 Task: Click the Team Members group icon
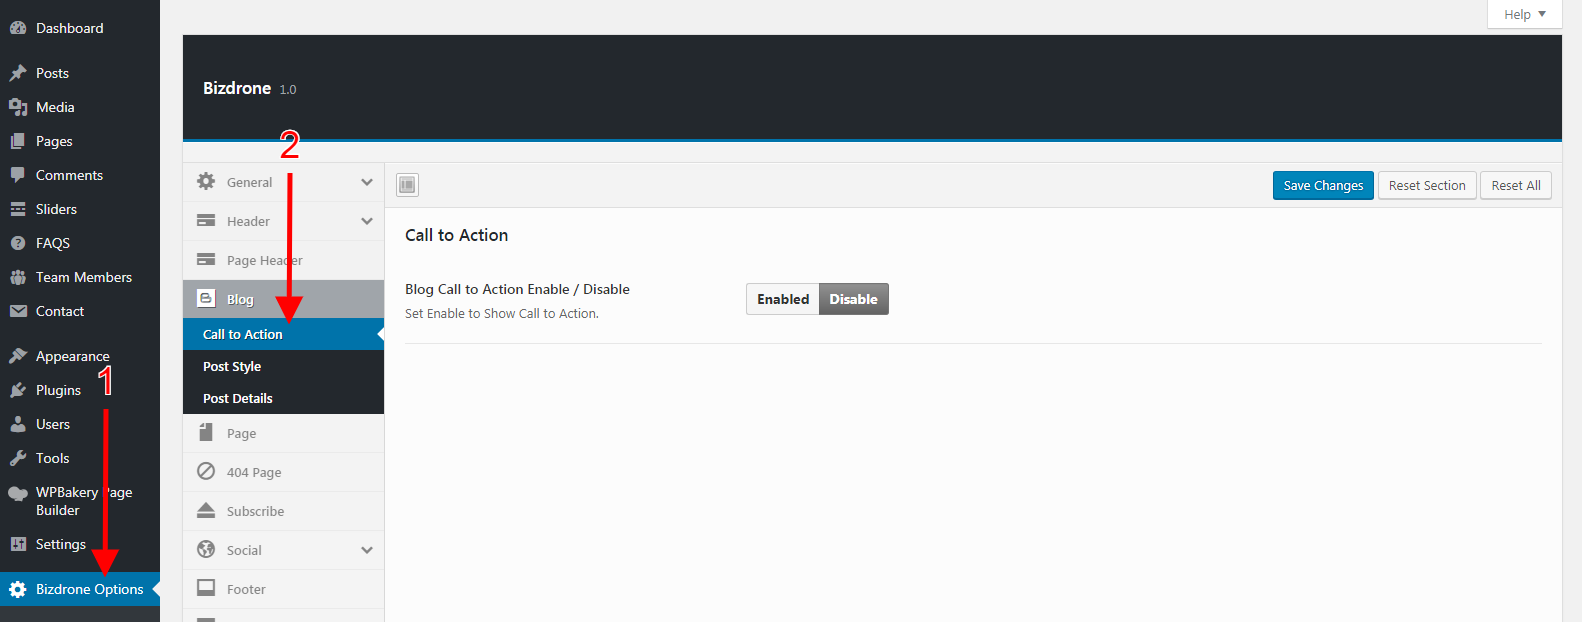[18, 277]
